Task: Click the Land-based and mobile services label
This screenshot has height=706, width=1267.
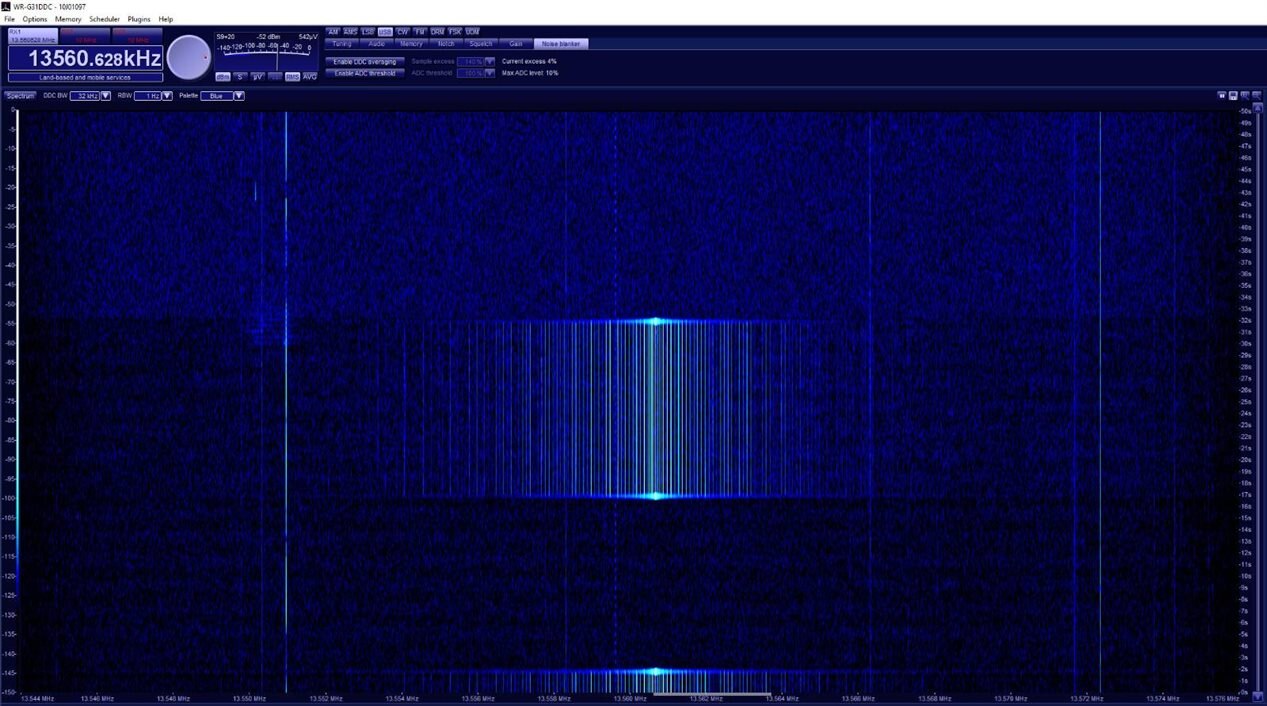Action: 85,77
